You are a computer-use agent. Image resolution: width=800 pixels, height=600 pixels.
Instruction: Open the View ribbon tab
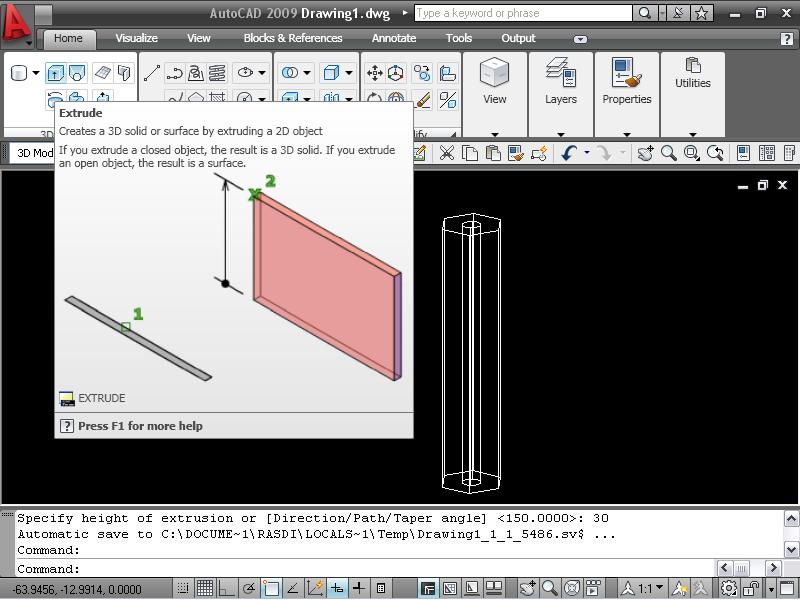pyautogui.click(x=198, y=38)
